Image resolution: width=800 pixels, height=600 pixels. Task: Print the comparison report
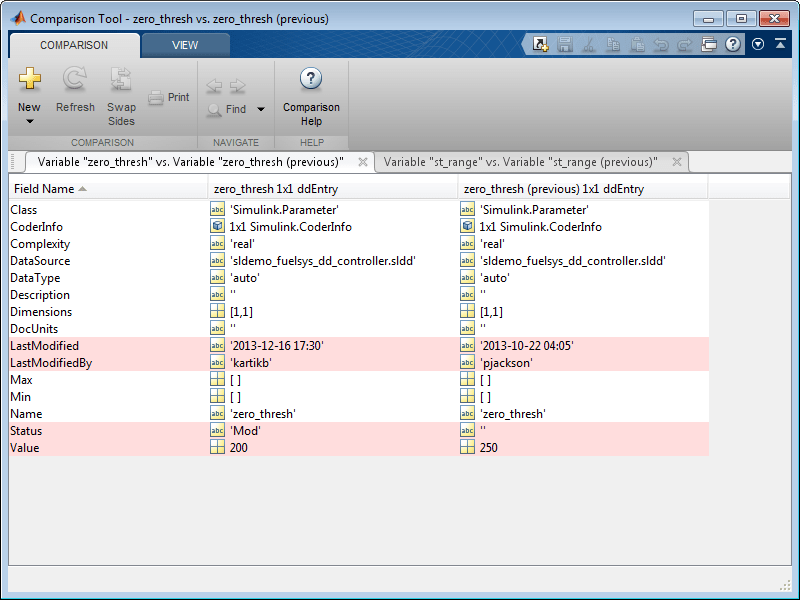[169, 97]
